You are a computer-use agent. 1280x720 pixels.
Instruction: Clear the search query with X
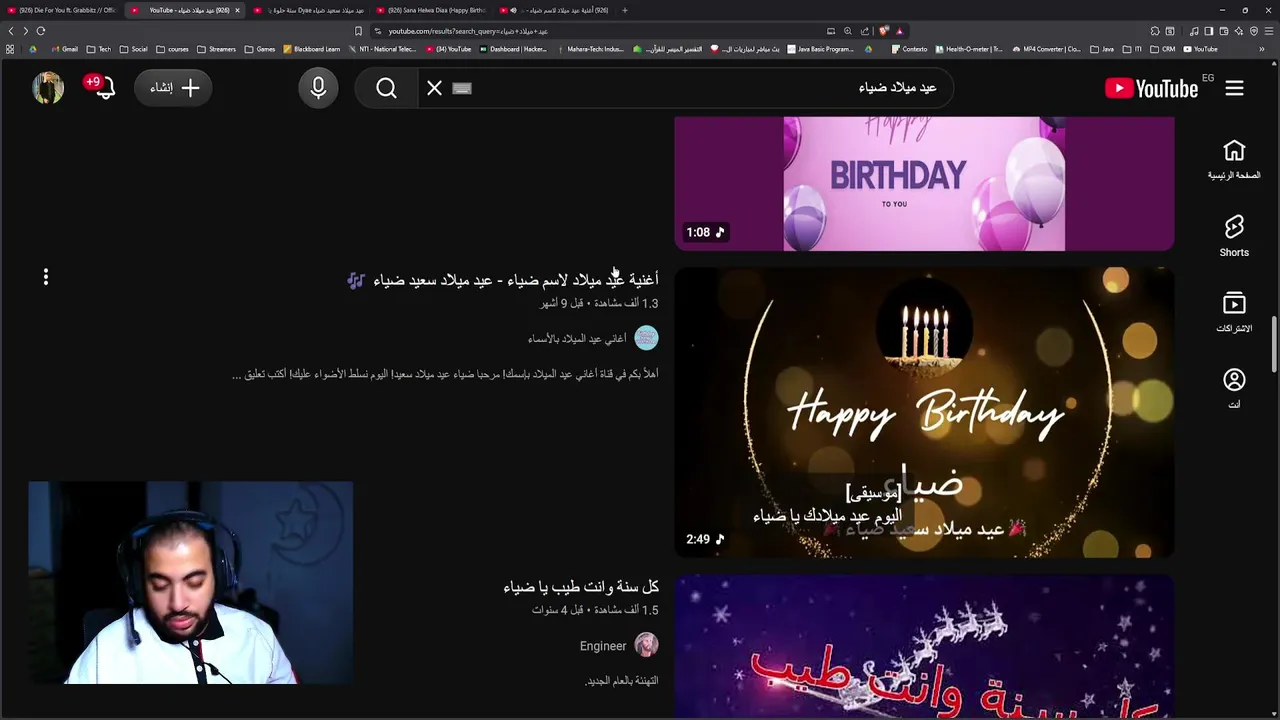(434, 88)
